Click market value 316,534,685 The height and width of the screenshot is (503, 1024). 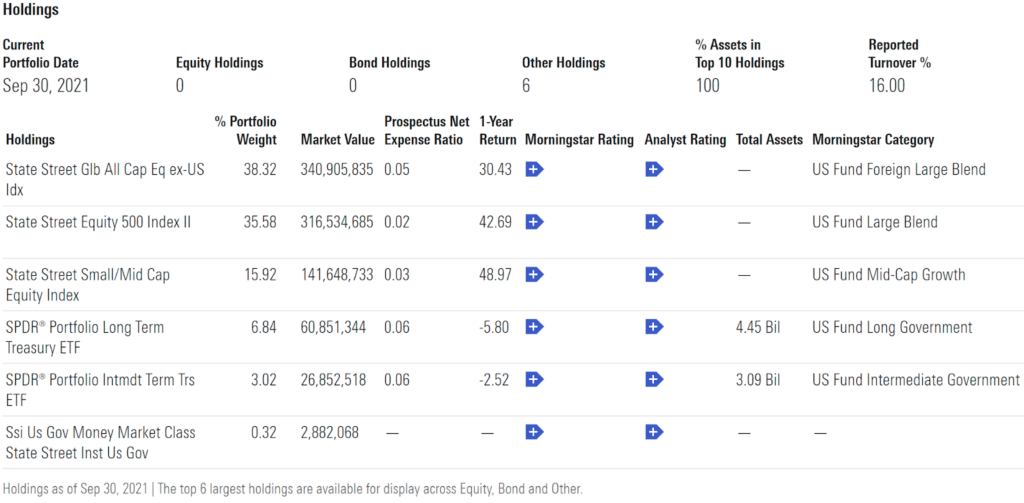coord(337,222)
